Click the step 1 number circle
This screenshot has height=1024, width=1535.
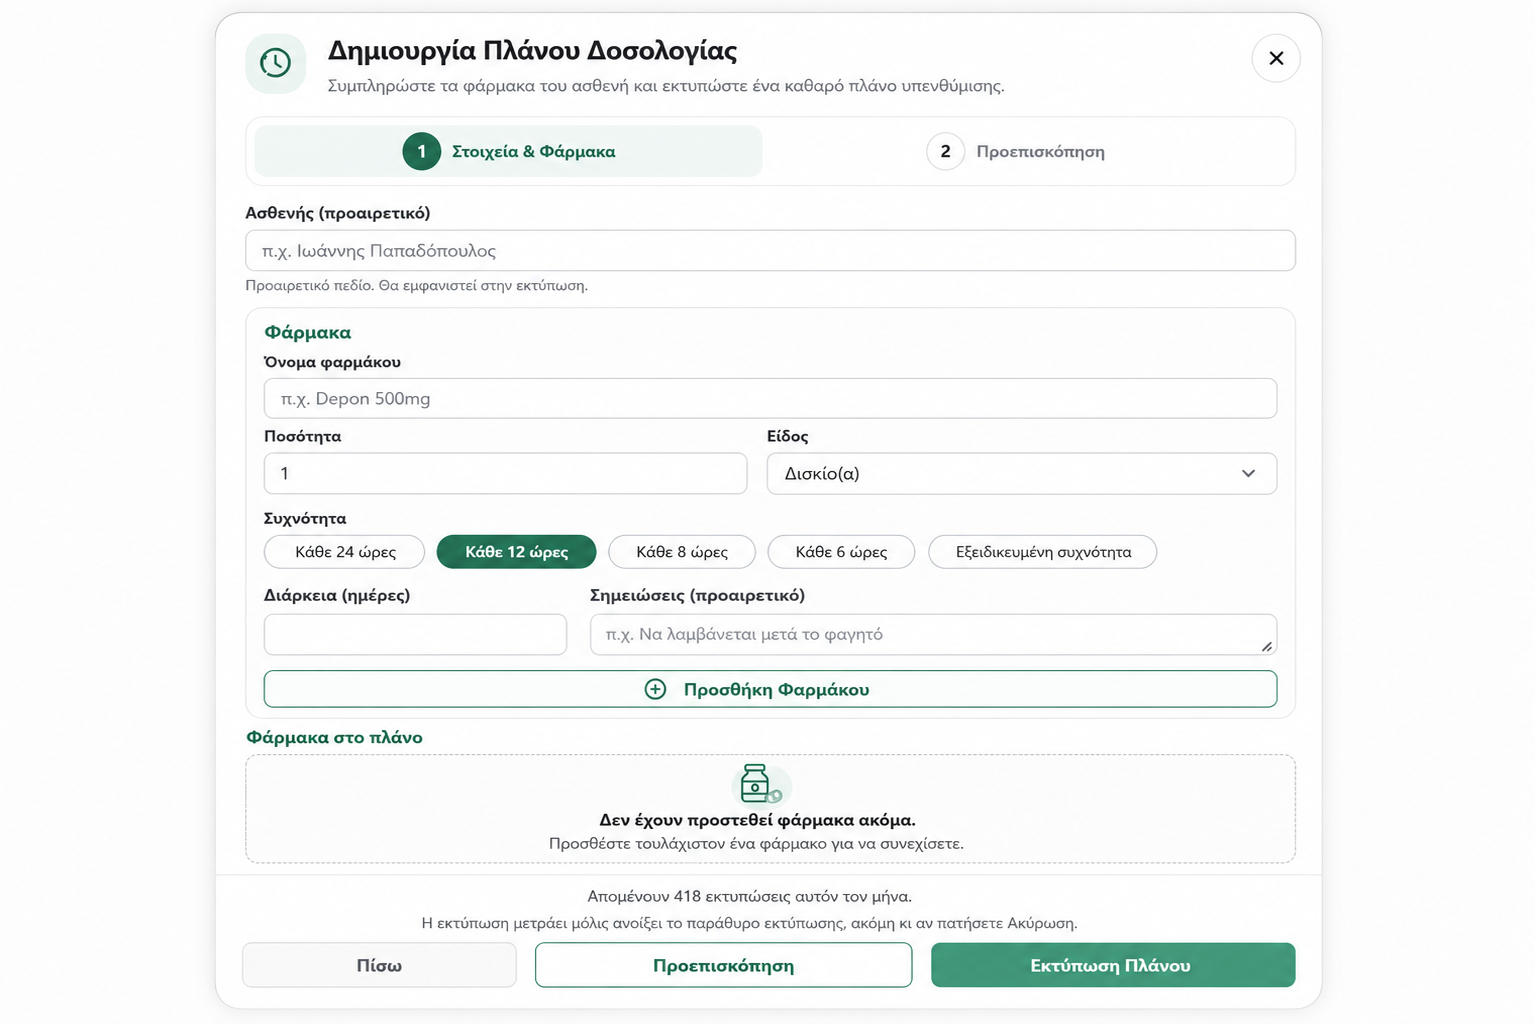pyautogui.click(x=421, y=151)
